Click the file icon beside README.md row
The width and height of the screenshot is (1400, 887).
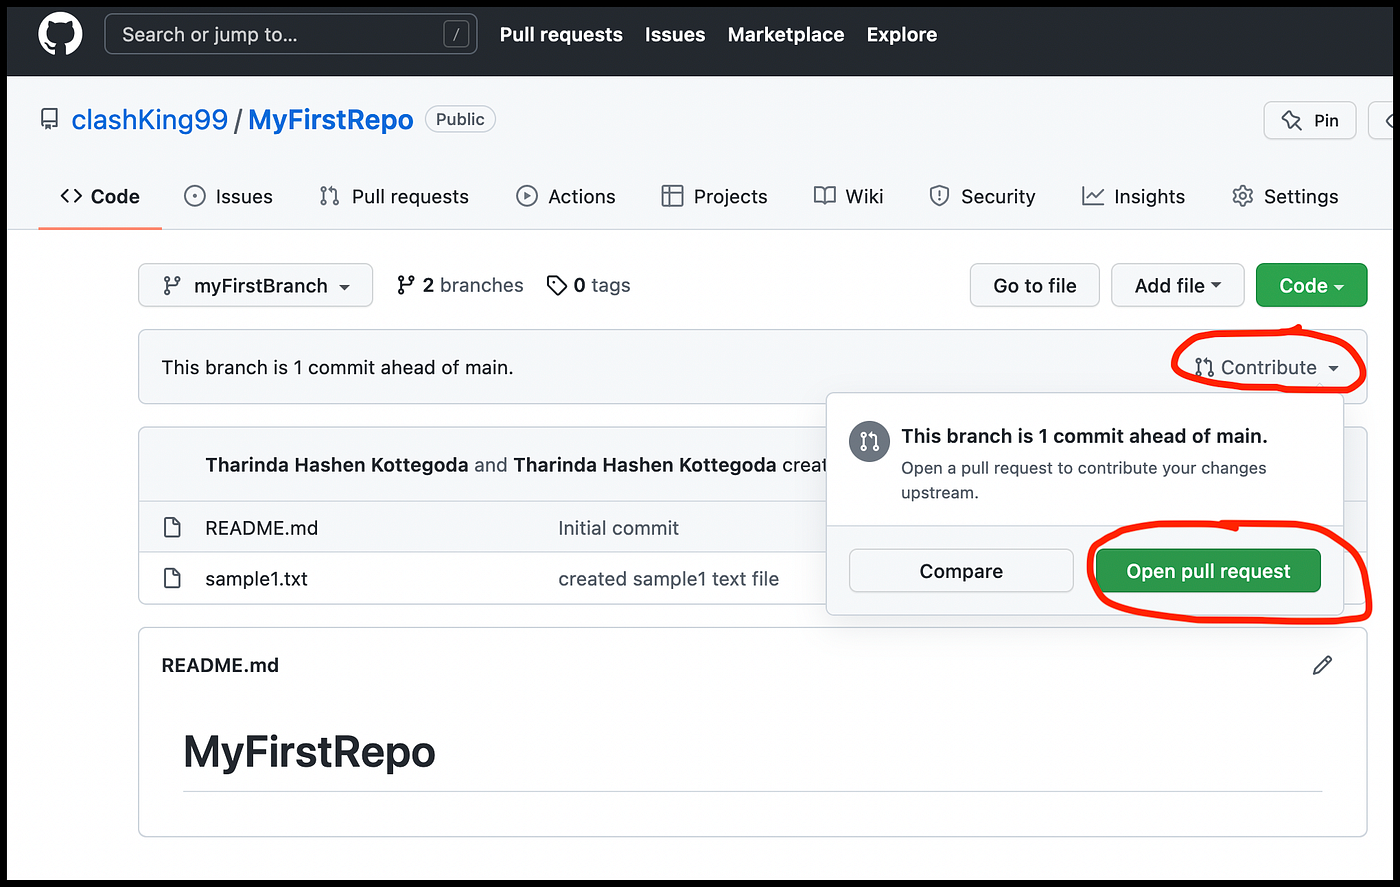(x=172, y=527)
